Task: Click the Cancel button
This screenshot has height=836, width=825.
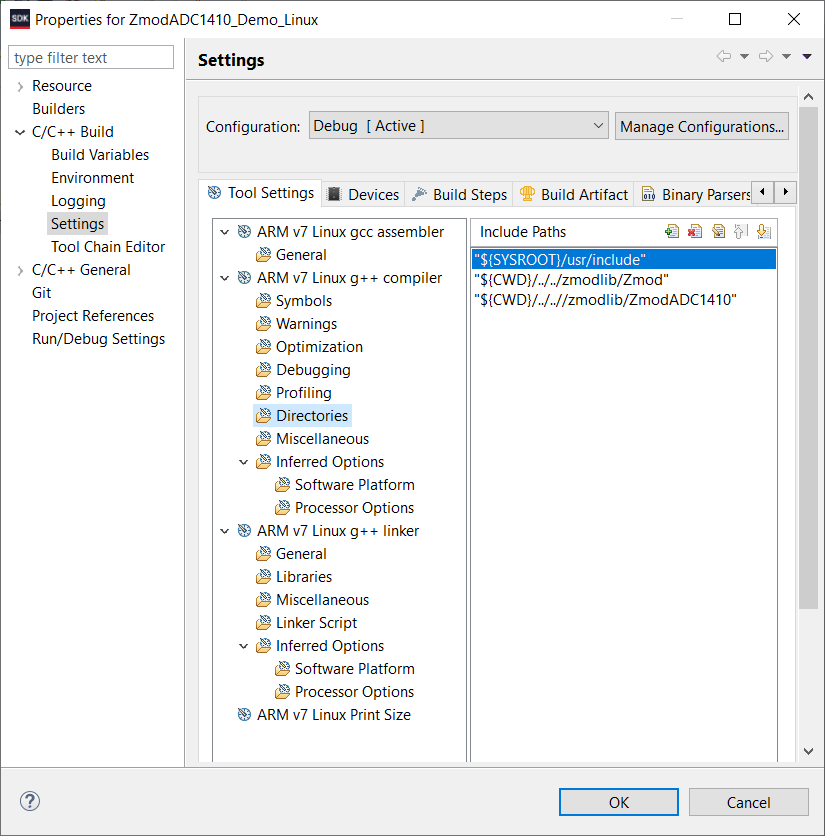Action: pos(748,802)
